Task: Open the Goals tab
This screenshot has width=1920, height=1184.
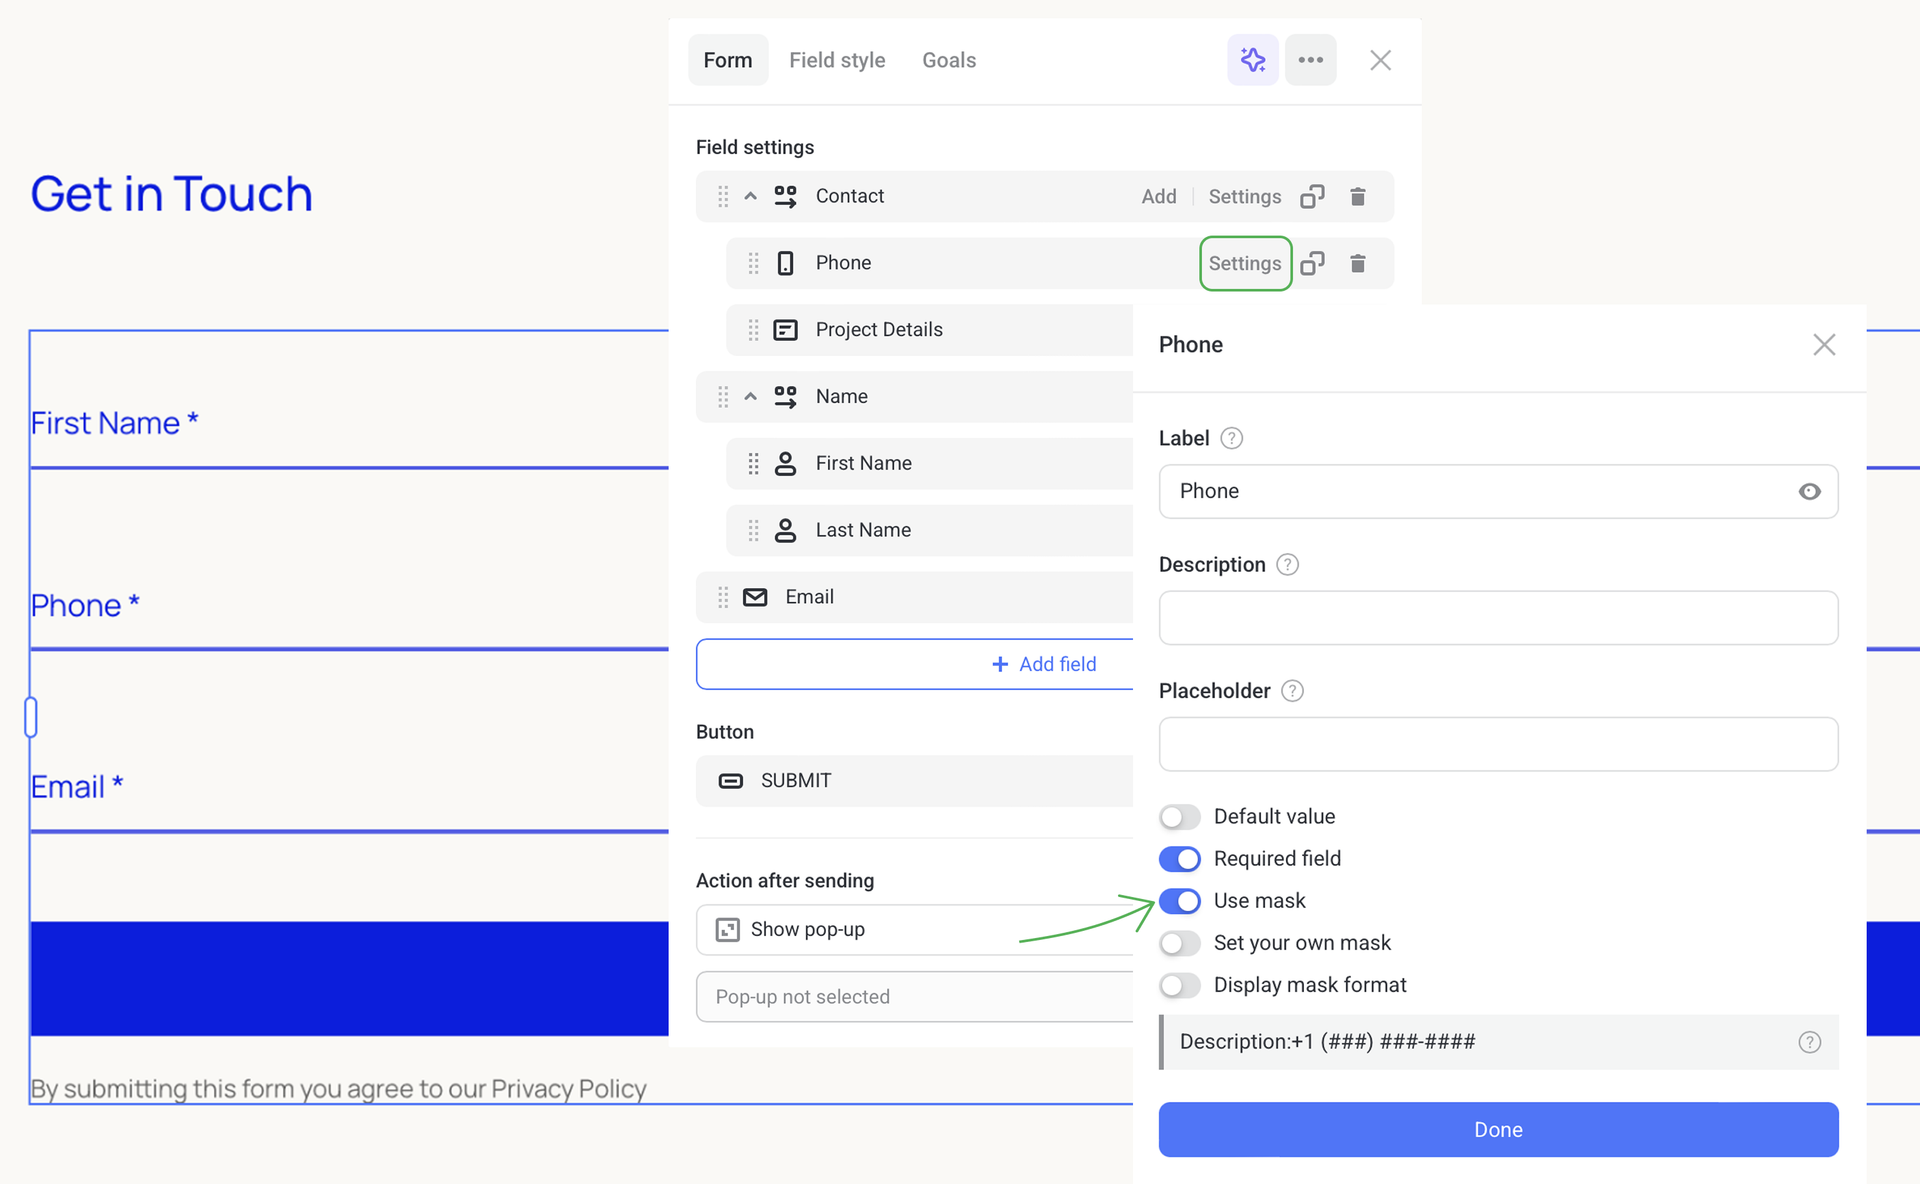Action: point(948,60)
